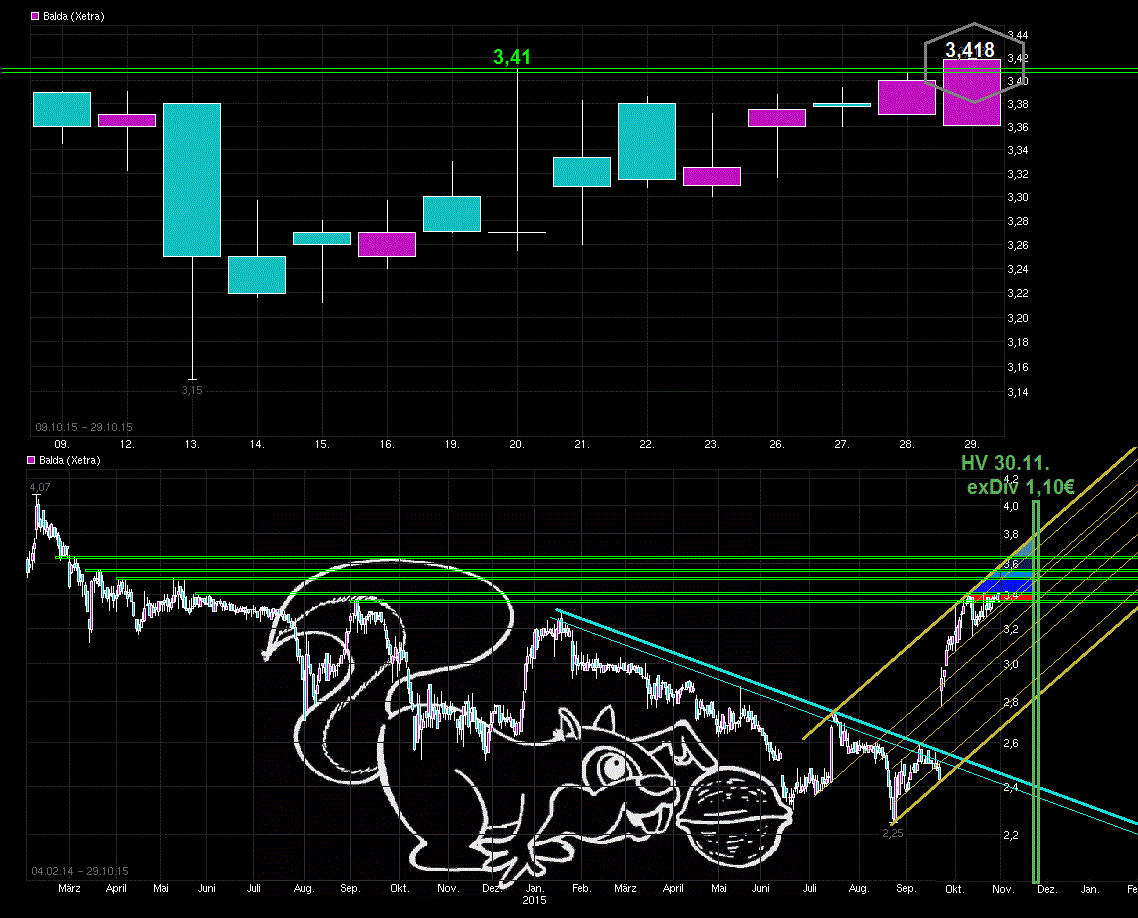Image resolution: width=1138 pixels, height=918 pixels.
Task: Click the '3,30' price axis label
Action: click(x=1018, y=197)
